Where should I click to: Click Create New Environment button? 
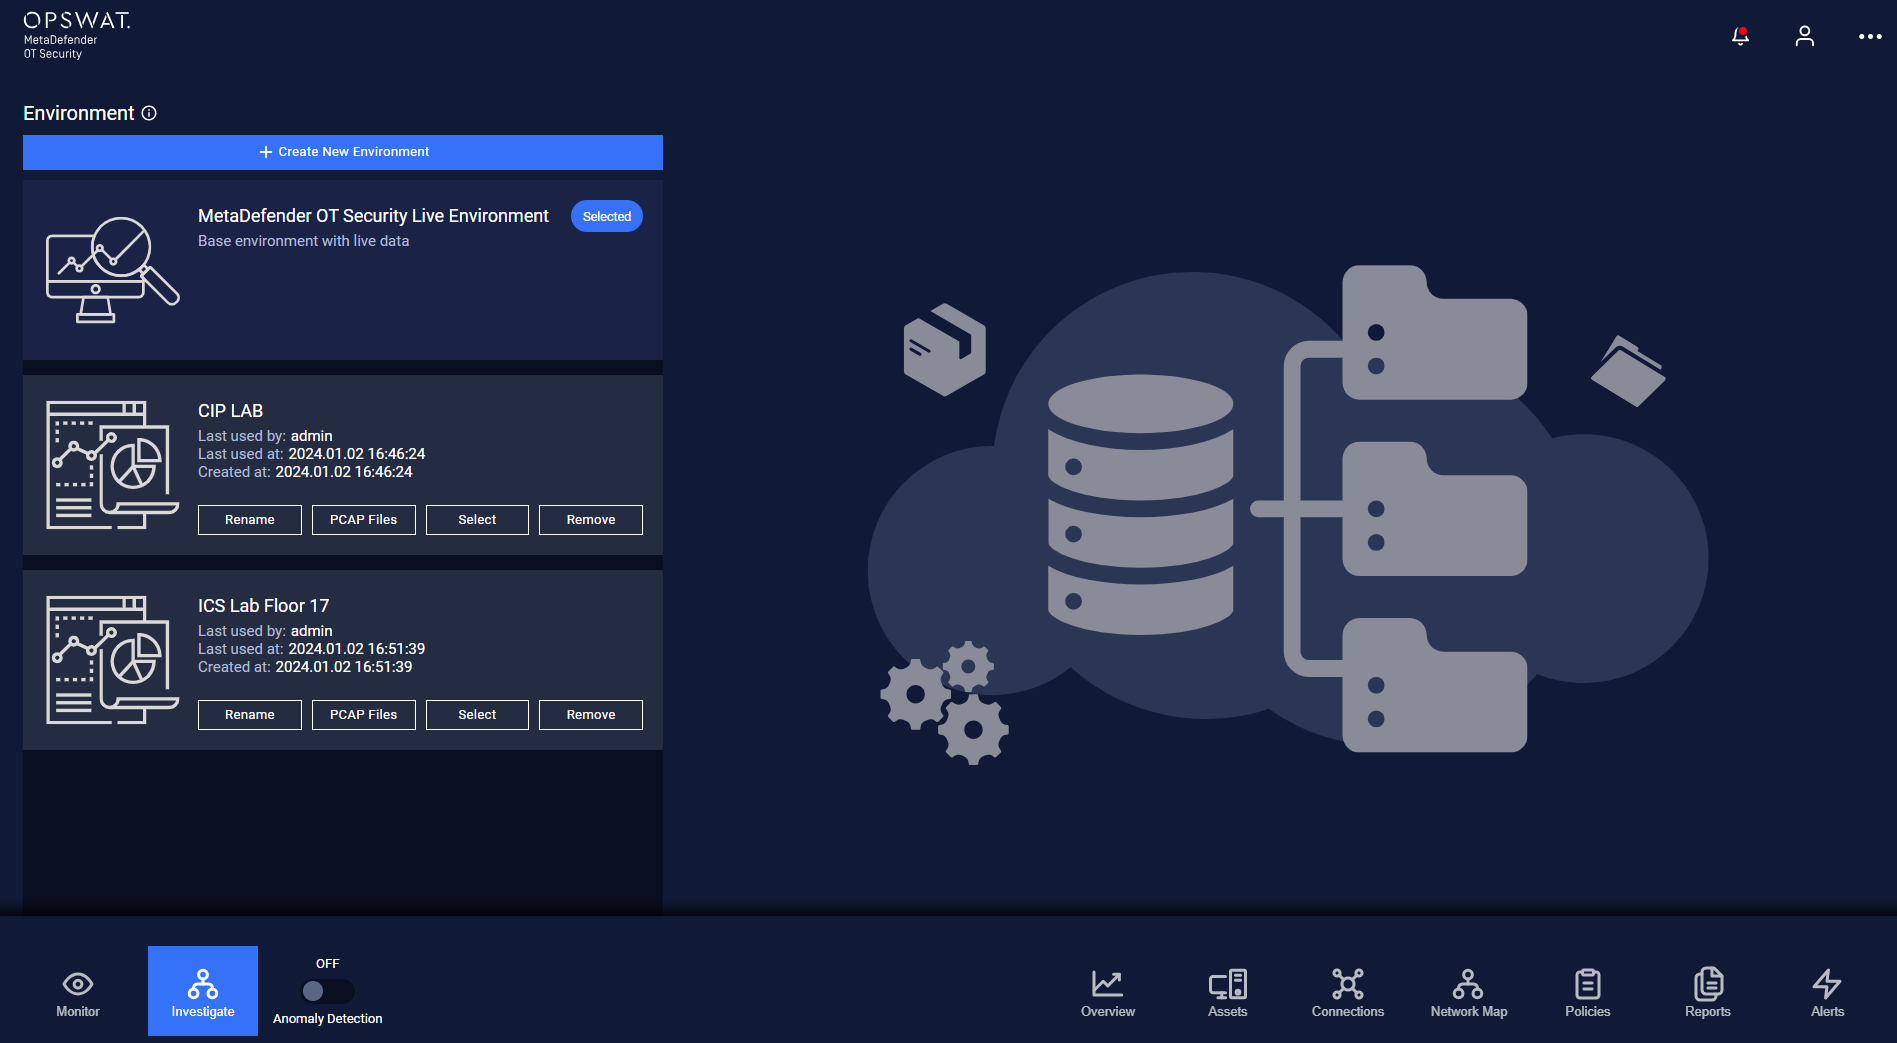tap(343, 152)
